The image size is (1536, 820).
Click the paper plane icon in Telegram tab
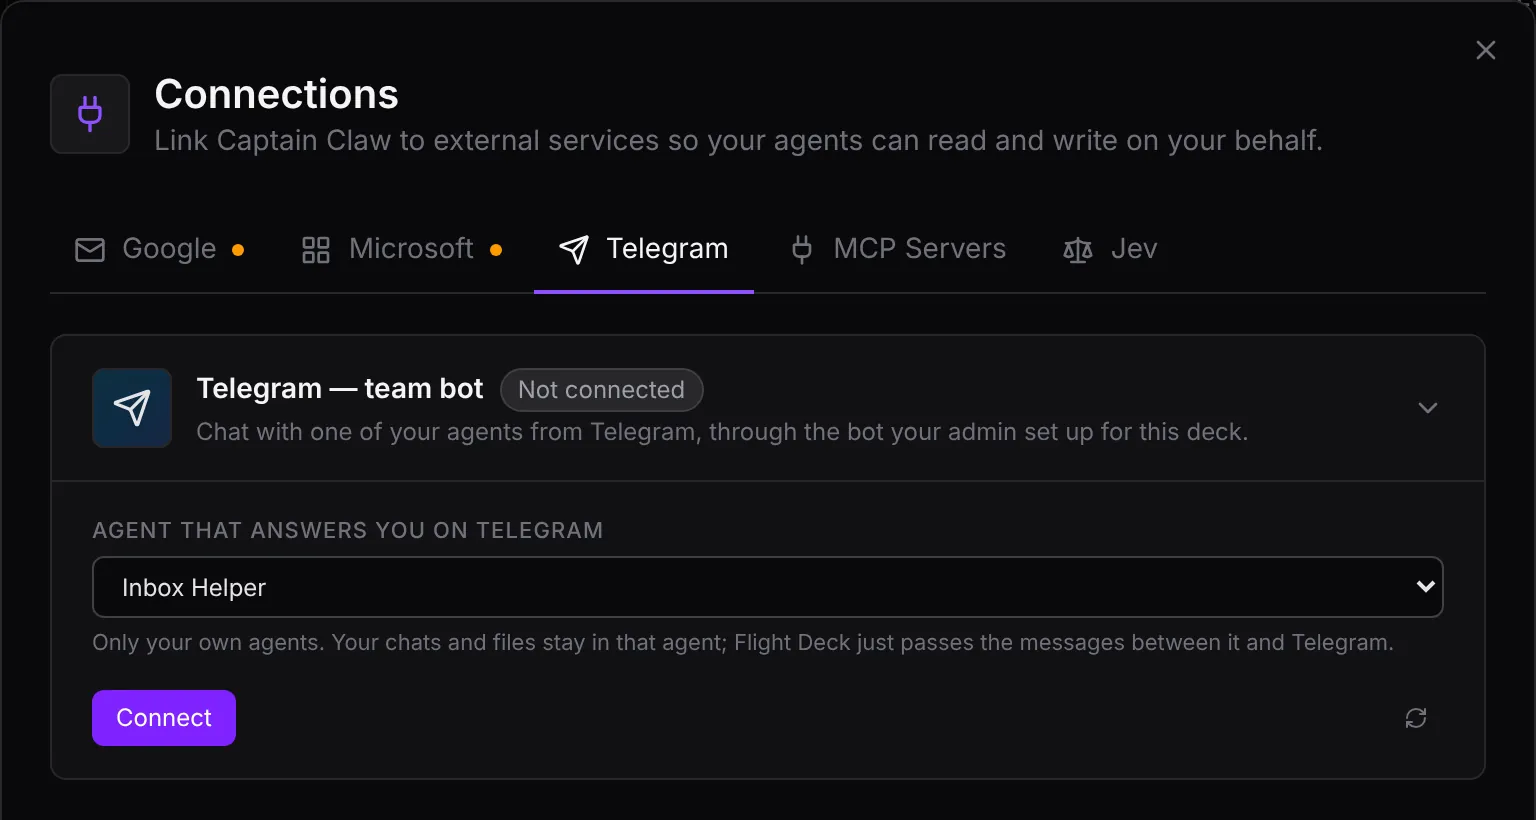click(574, 250)
